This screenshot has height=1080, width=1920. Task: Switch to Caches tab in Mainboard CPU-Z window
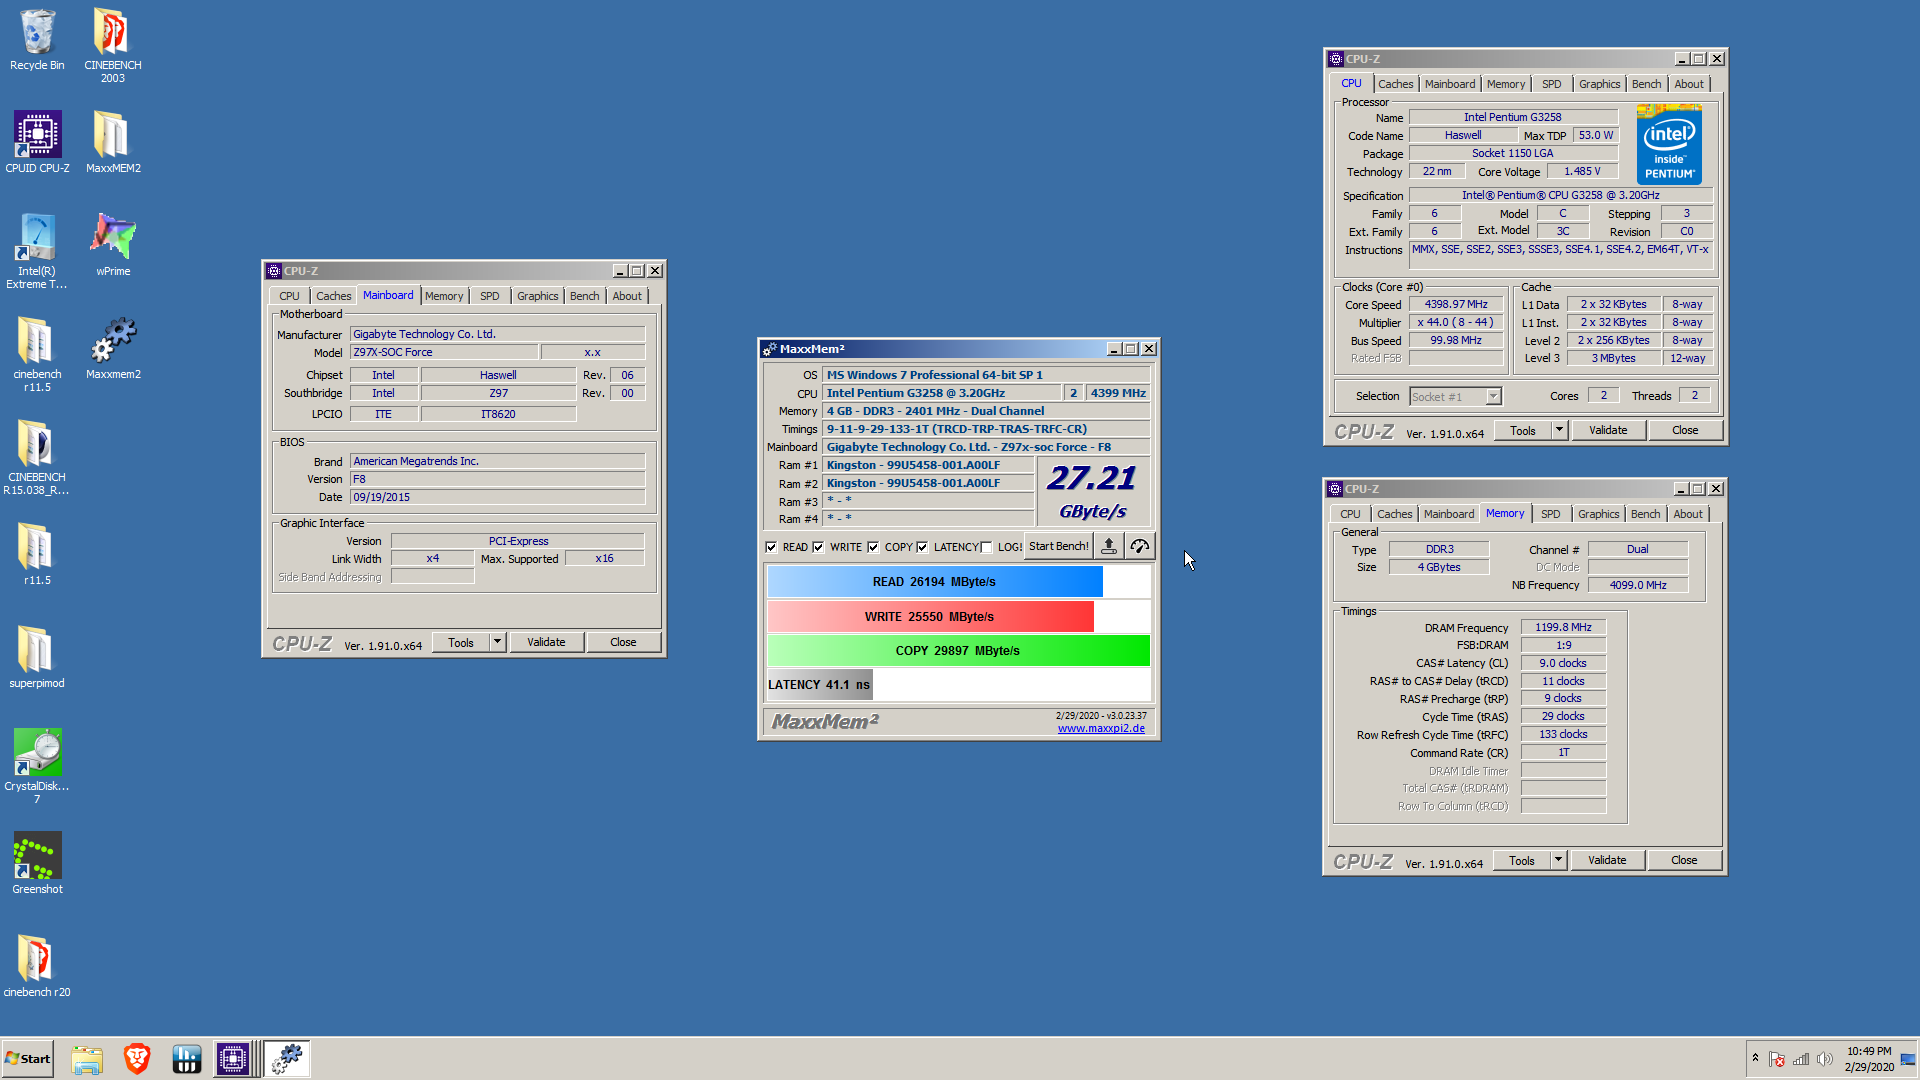click(333, 296)
